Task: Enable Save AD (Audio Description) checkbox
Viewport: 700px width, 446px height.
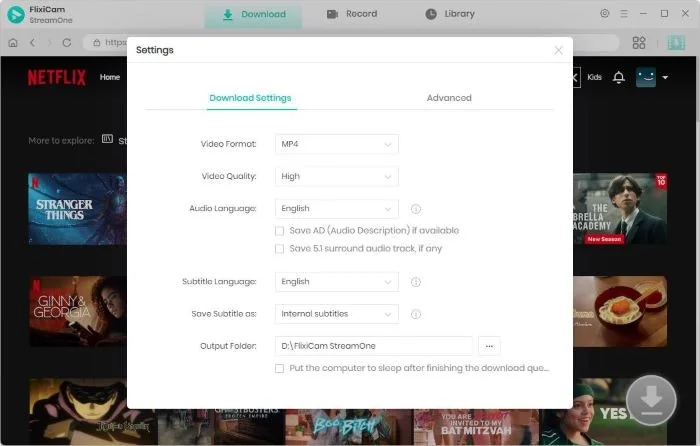Action: point(280,230)
